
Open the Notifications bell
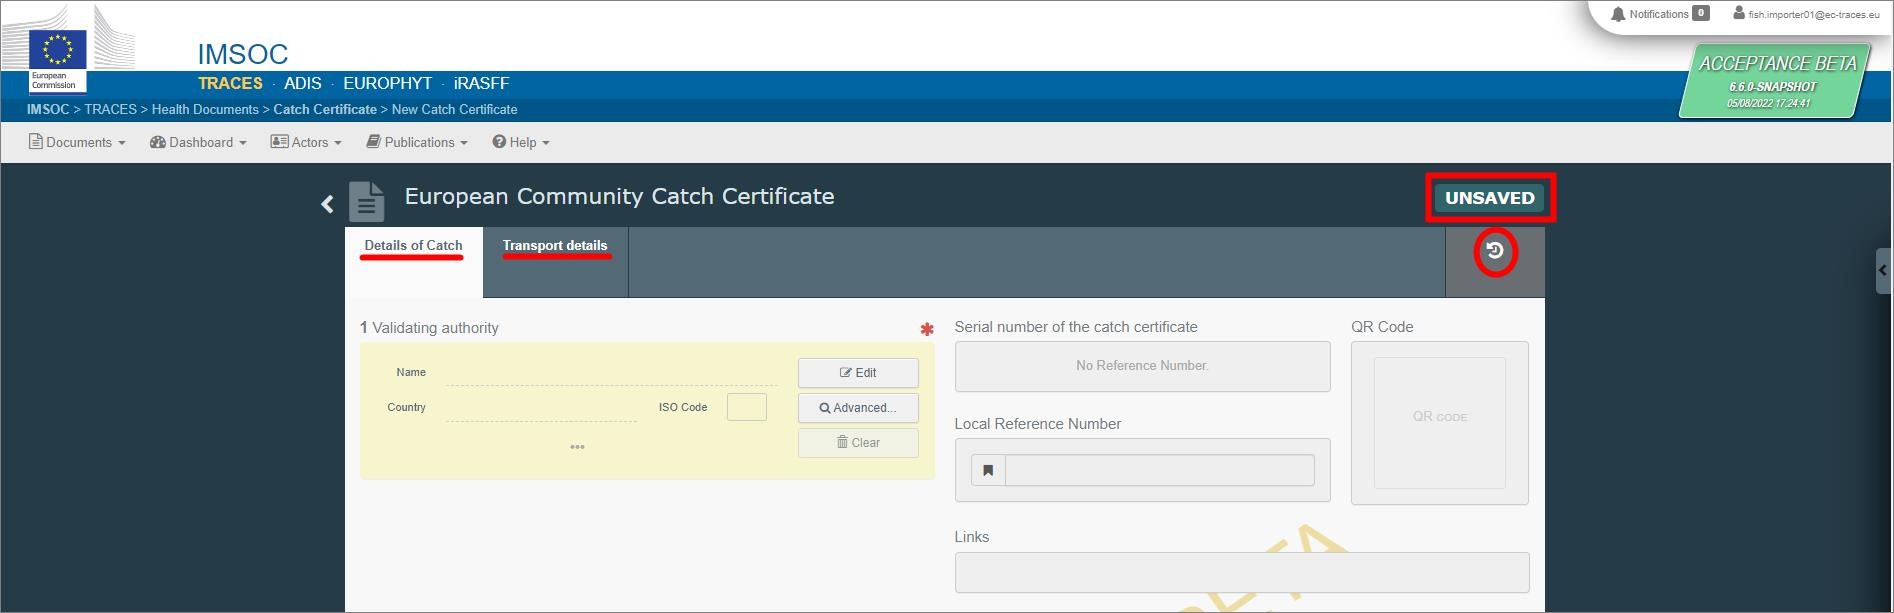click(x=1618, y=14)
